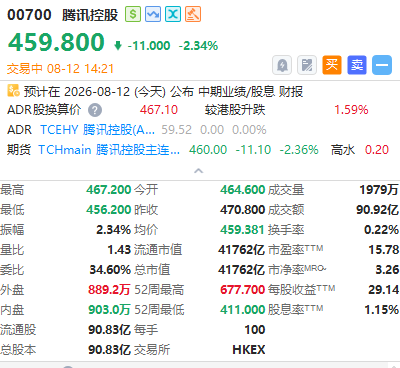Click the ADR conversion price 467.10
Image resolution: width=400 pixels, height=368 pixels.
coord(159,110)
